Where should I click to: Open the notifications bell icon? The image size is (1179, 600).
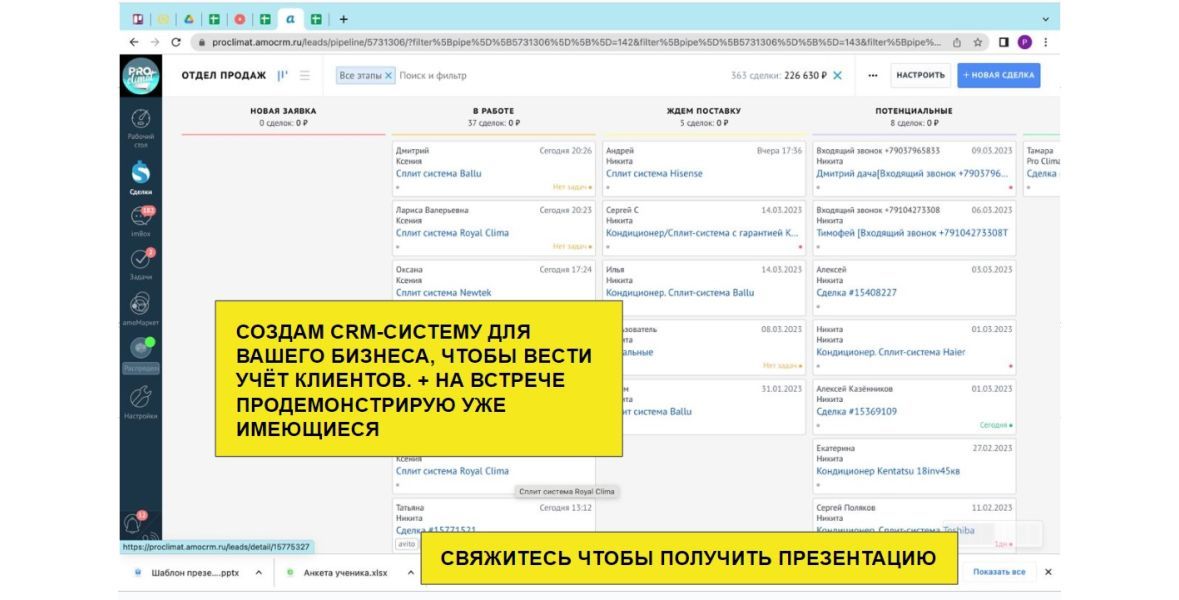tap(135, 524)
